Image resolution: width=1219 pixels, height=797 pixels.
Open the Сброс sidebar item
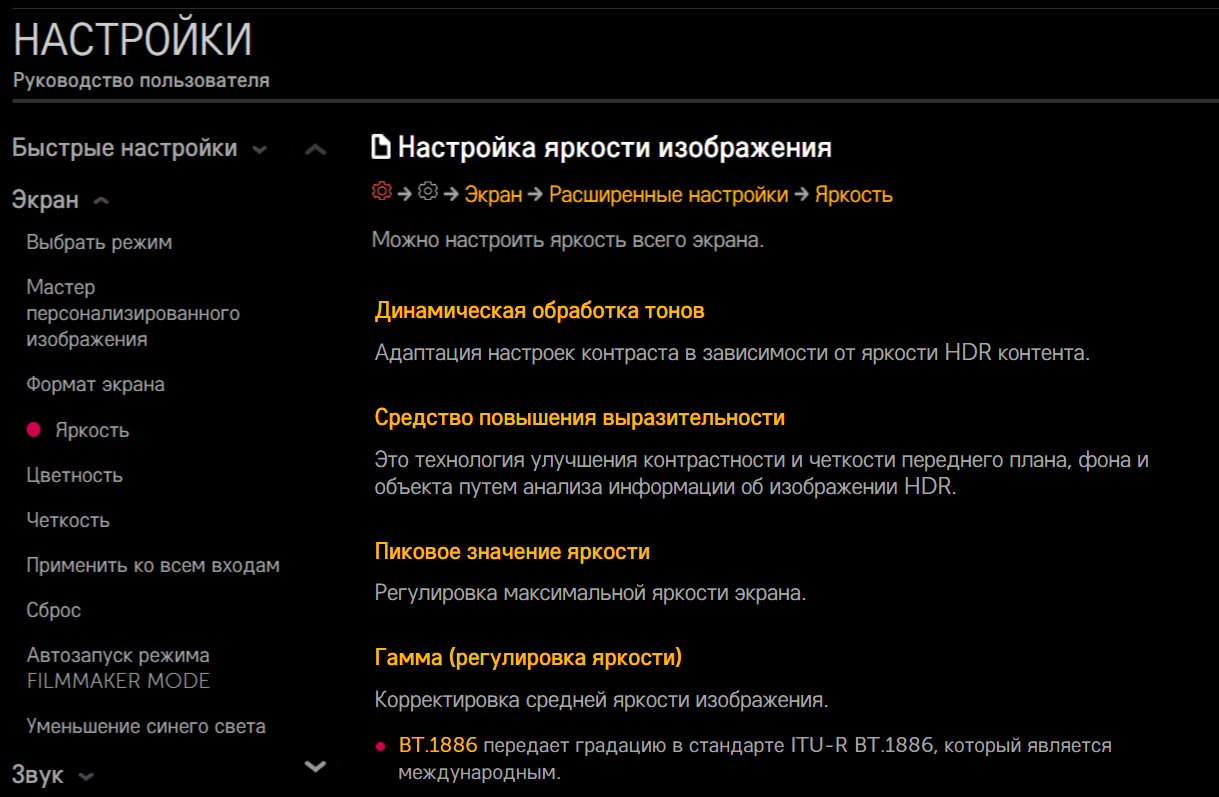(x=53, y=610)
